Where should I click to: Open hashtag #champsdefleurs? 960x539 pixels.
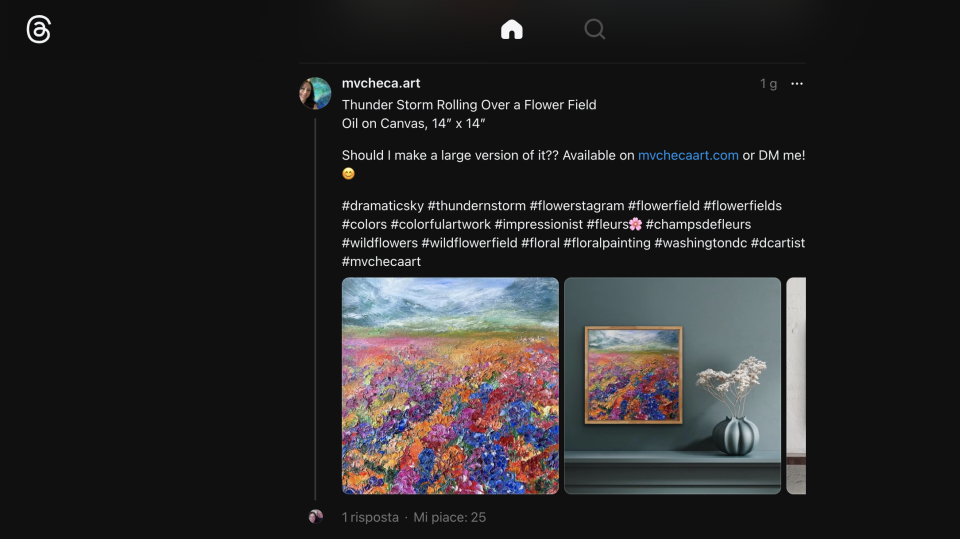pos(698,224)
